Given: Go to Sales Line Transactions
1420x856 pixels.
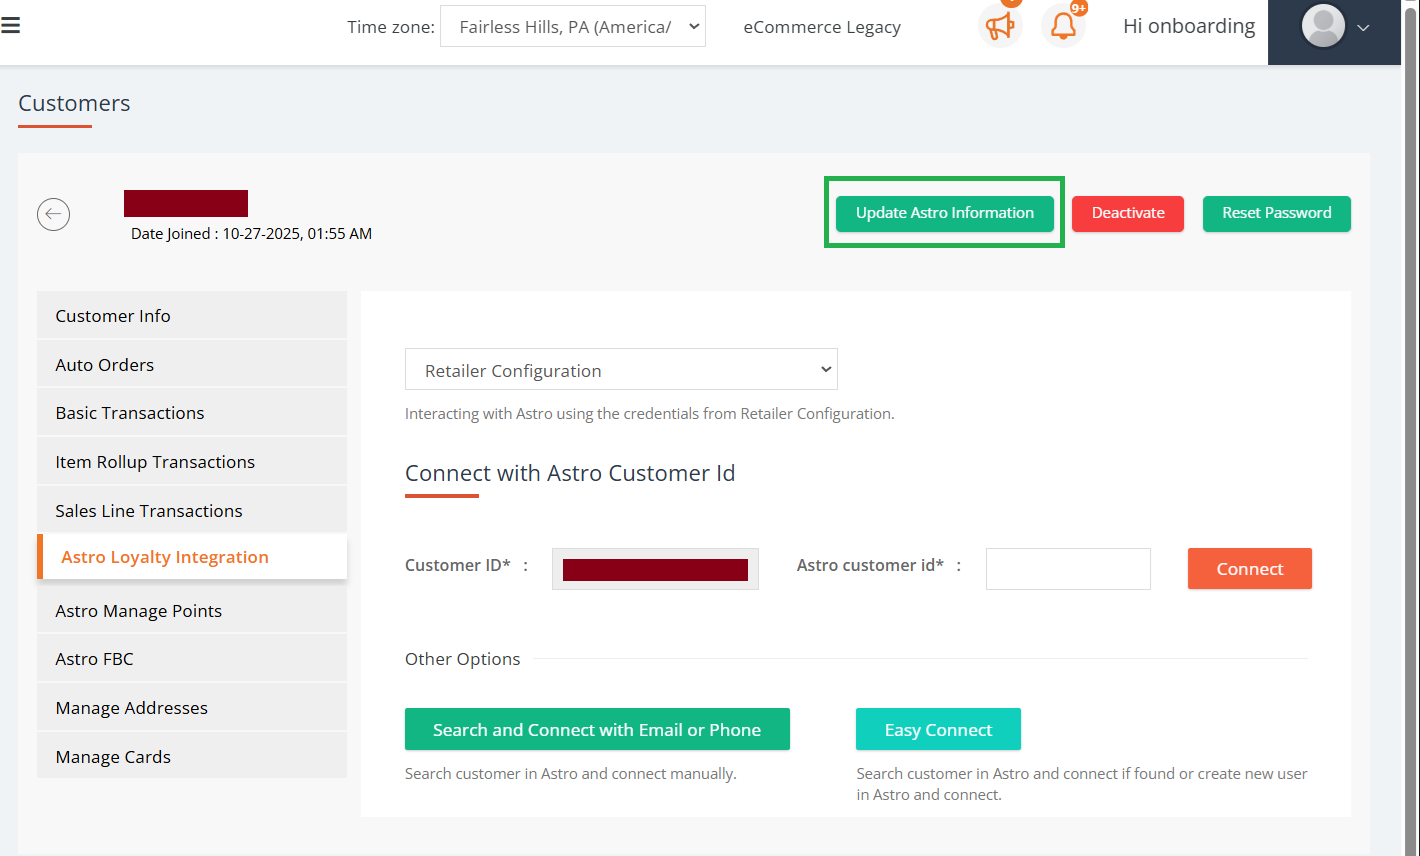Looking at the screenshot, I should 192,511.
